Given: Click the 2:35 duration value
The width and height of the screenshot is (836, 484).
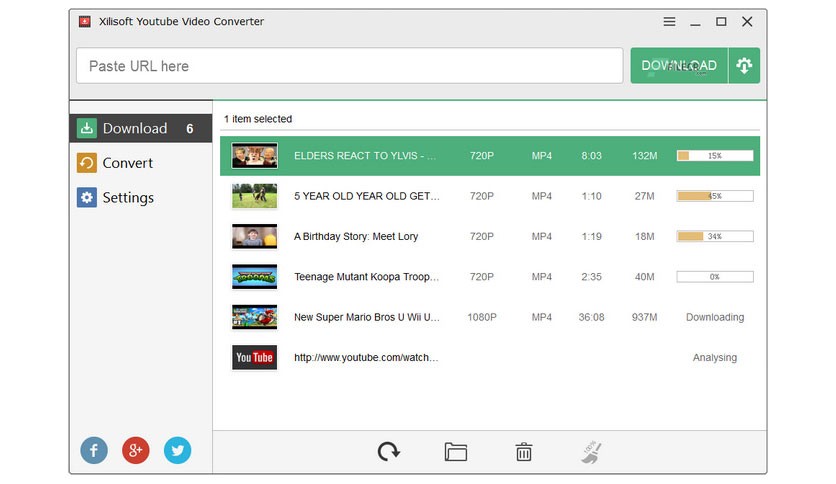Looking at the screenshot, I should (591, 277).
